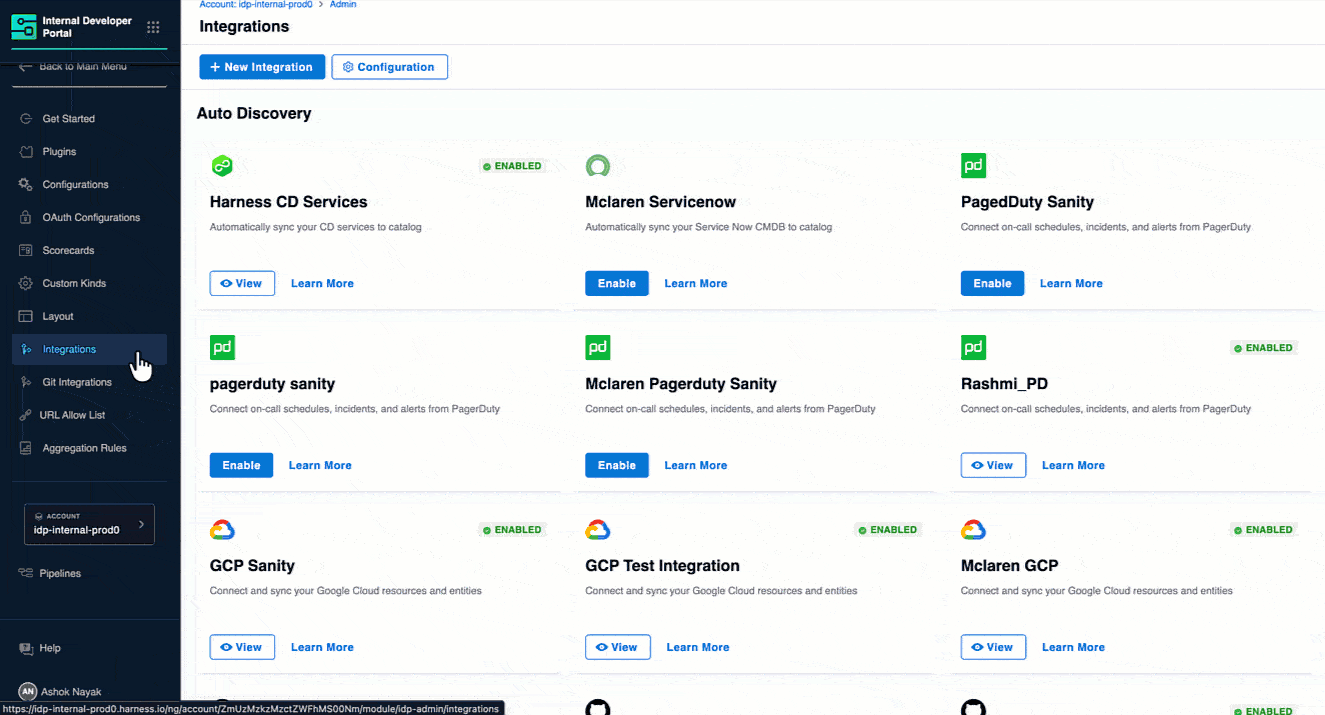Viewport: 1325px width, 715px height.
Task: Click Learn More under PagedDuty Sanity
Action: point(1070,283)
